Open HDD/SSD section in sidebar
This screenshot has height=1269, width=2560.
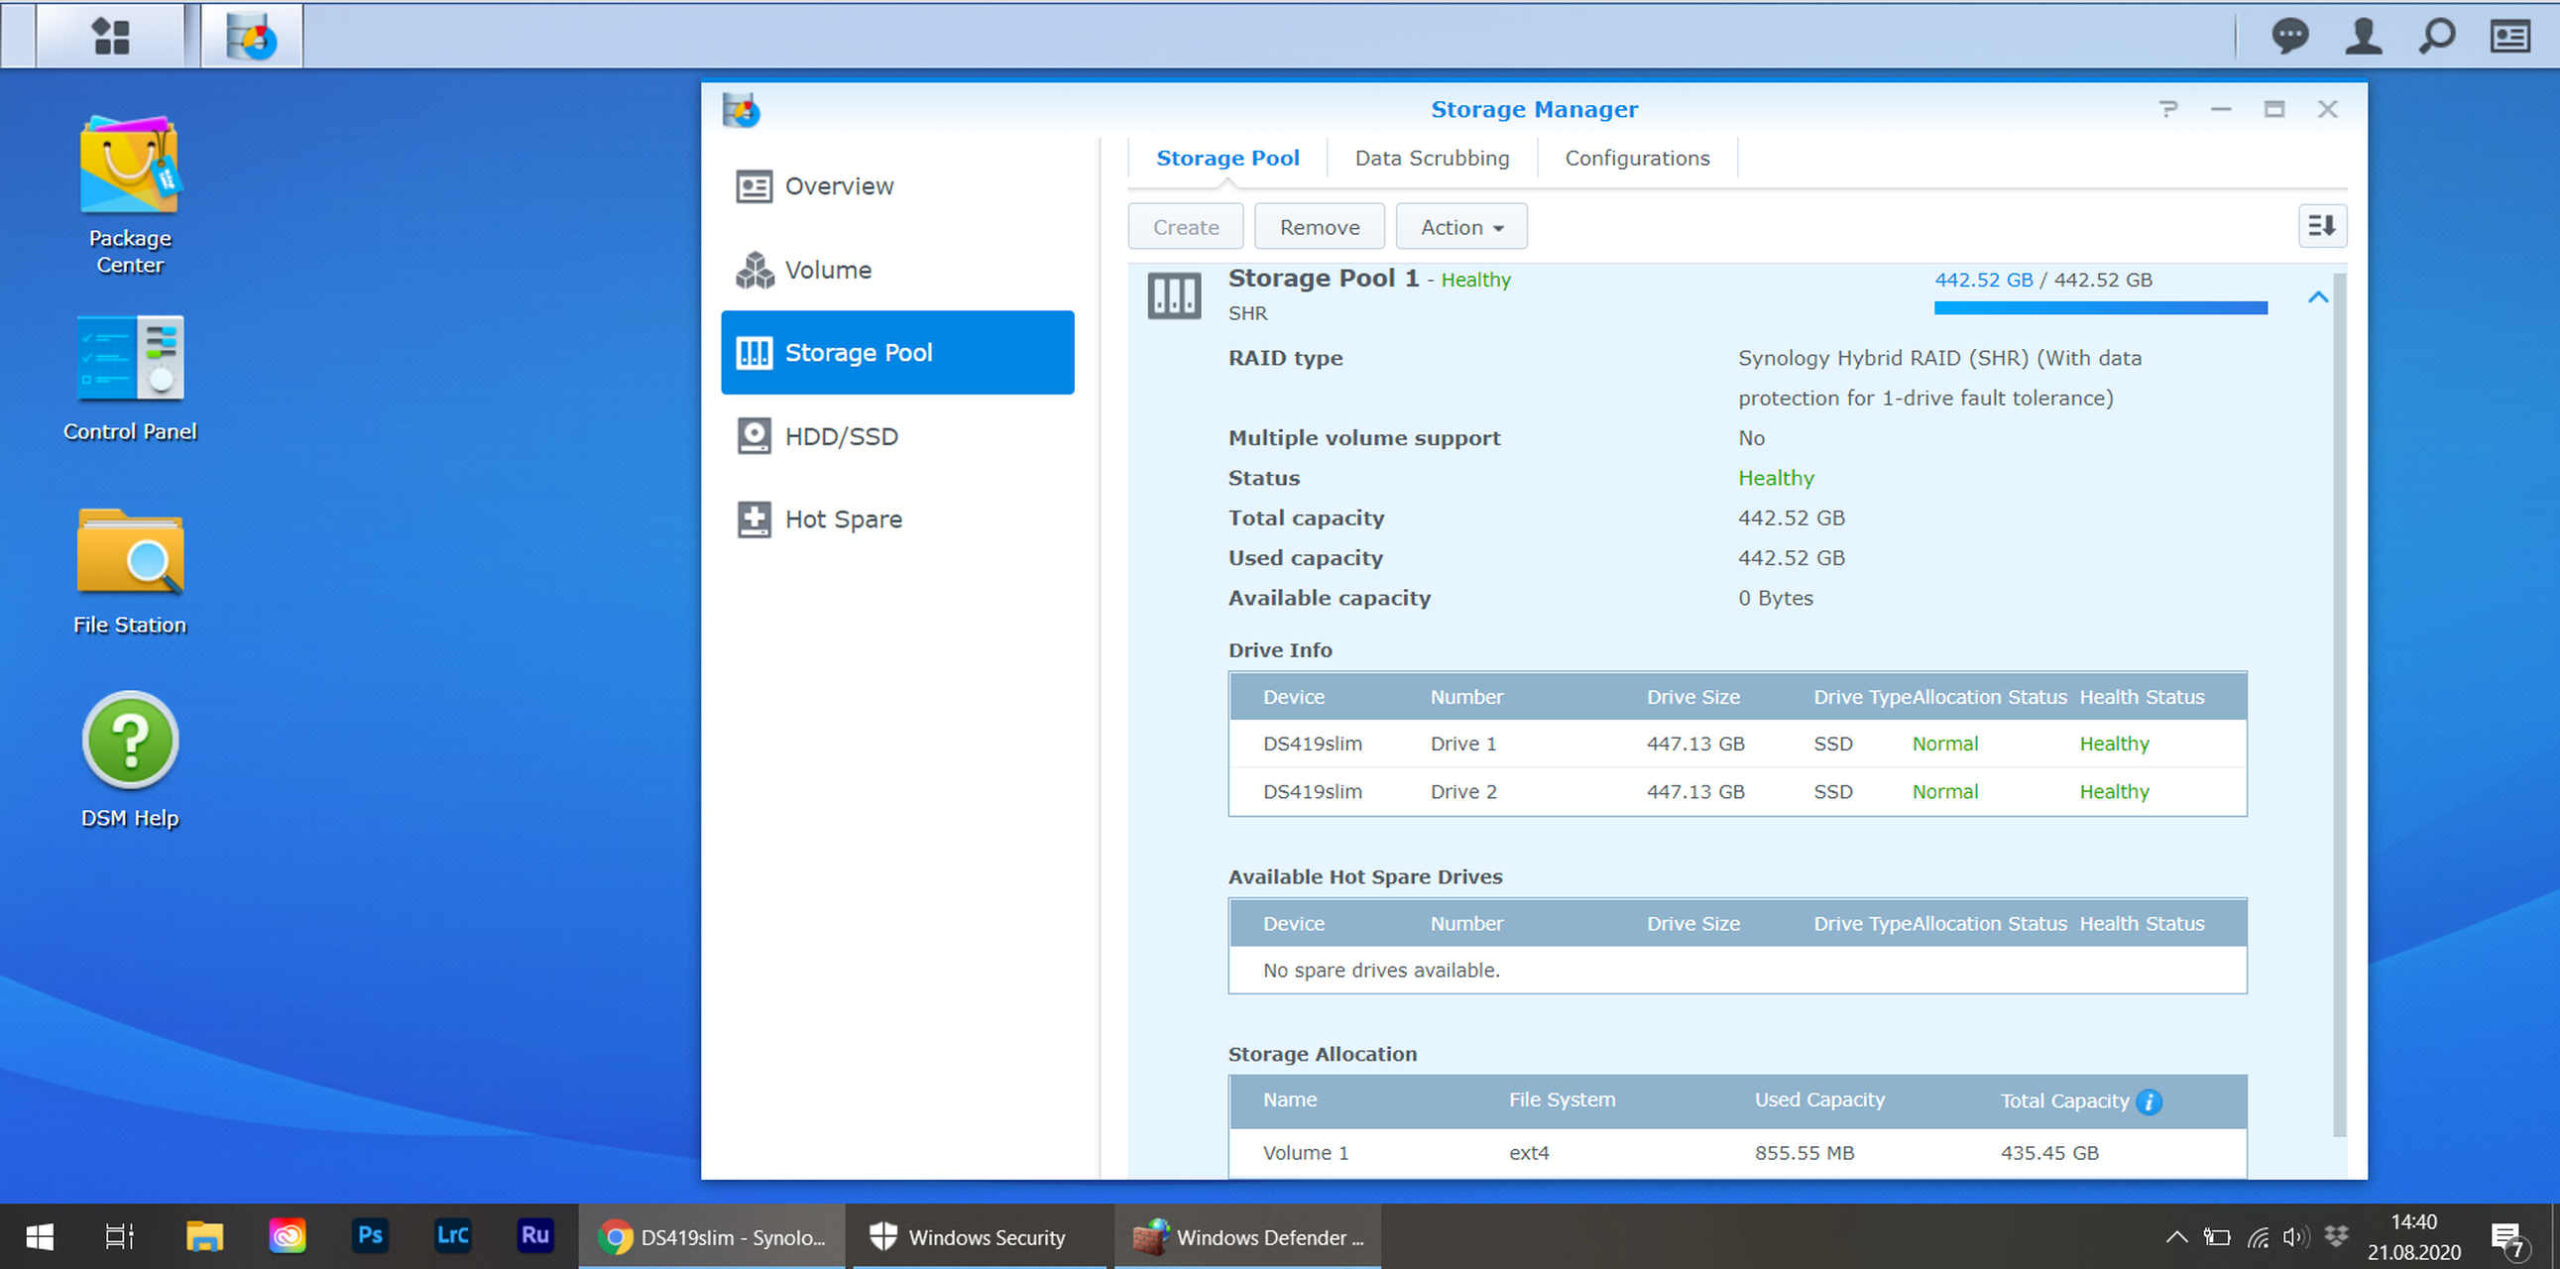point(897,436)
